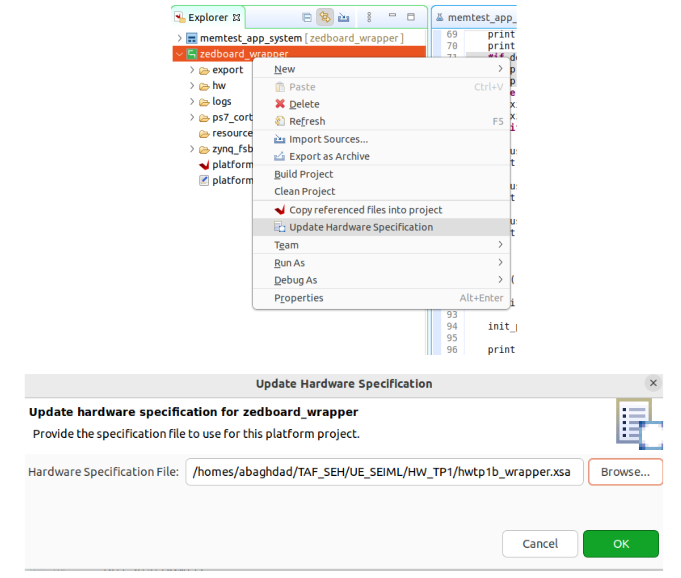Click the ps7_cort folder icon
This screenshot has height=578, width=681.
(204, 118)
